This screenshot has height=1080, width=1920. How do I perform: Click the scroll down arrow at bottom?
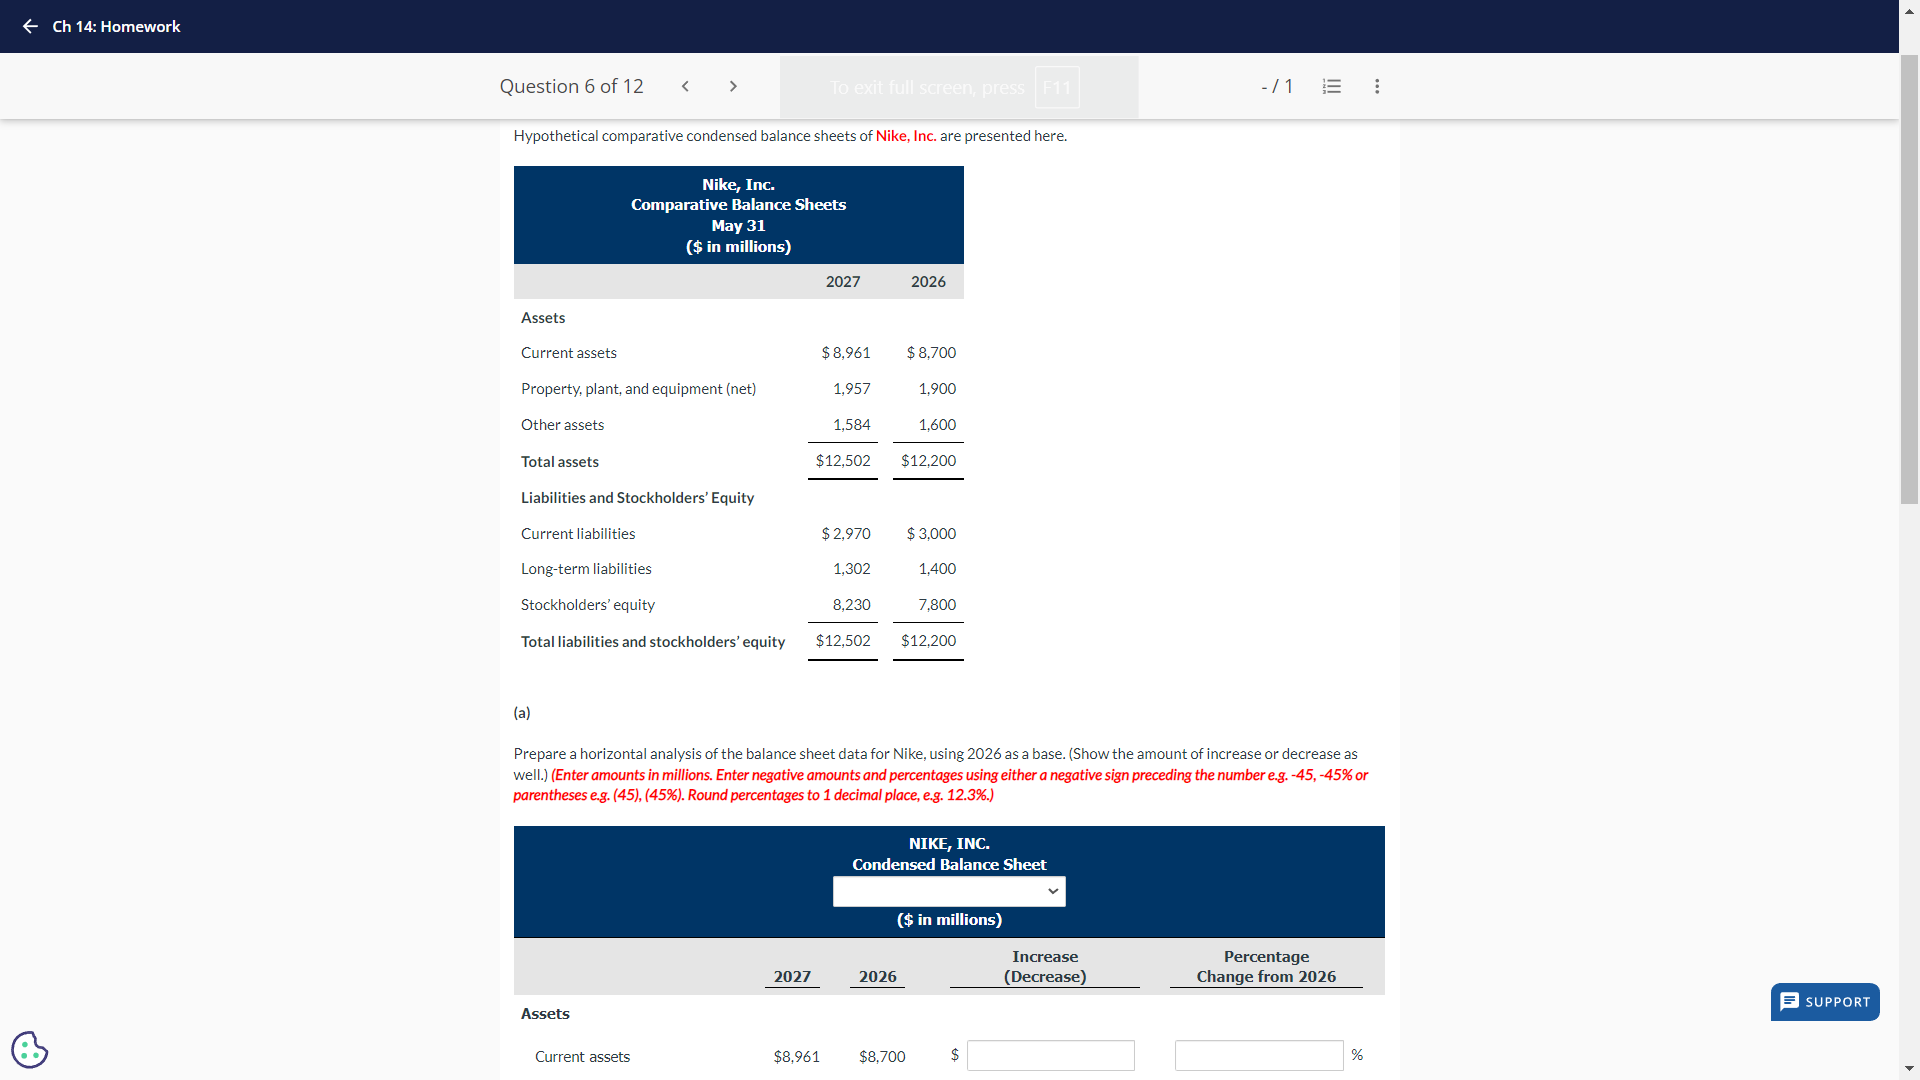pos(1909,1069)
